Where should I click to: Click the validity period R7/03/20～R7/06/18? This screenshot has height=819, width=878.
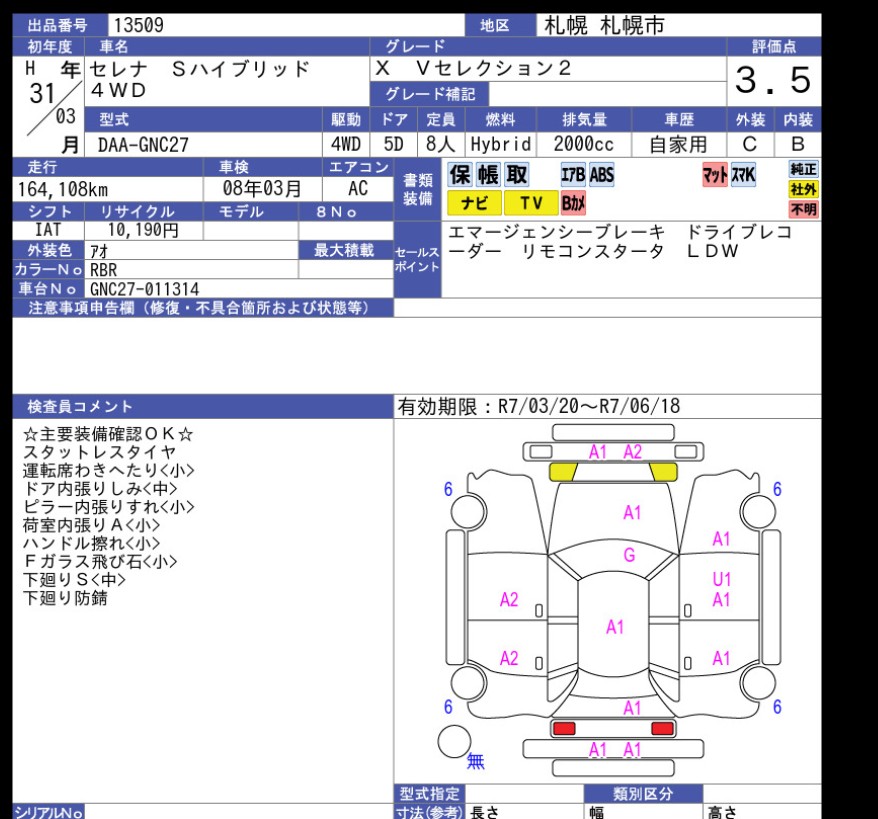(x=589, y=406)
